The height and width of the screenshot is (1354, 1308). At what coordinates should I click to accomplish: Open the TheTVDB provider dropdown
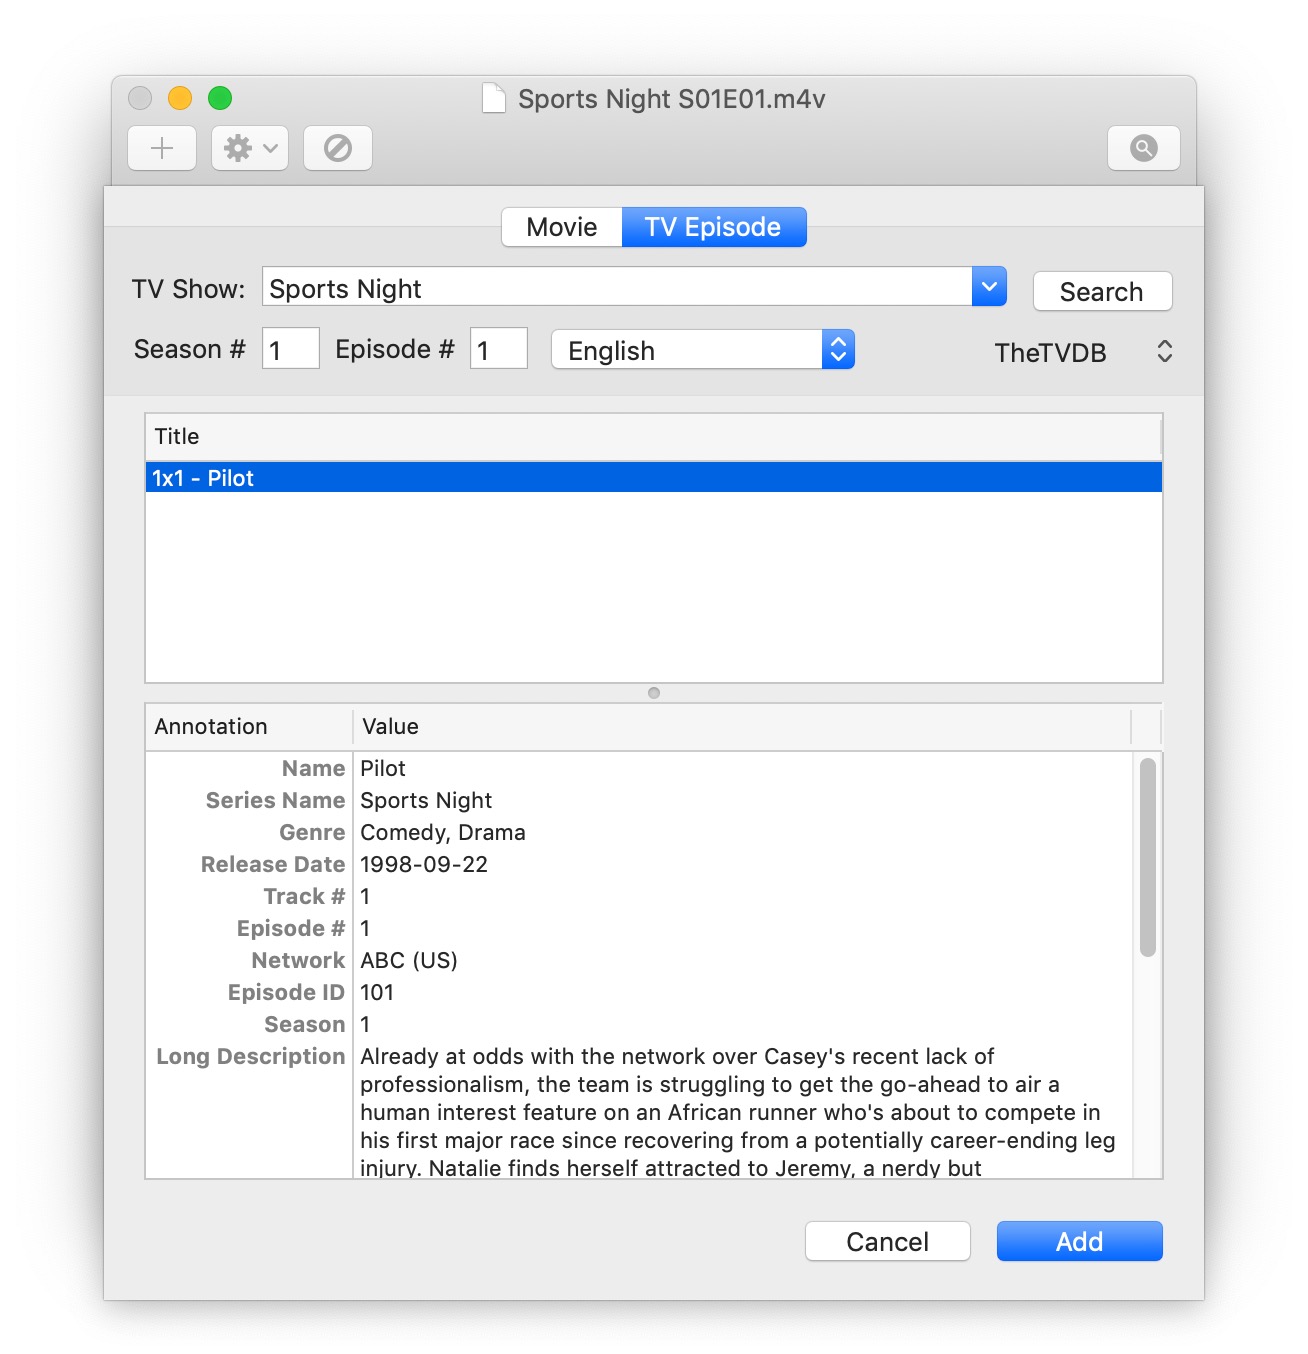pos(1082,352)
